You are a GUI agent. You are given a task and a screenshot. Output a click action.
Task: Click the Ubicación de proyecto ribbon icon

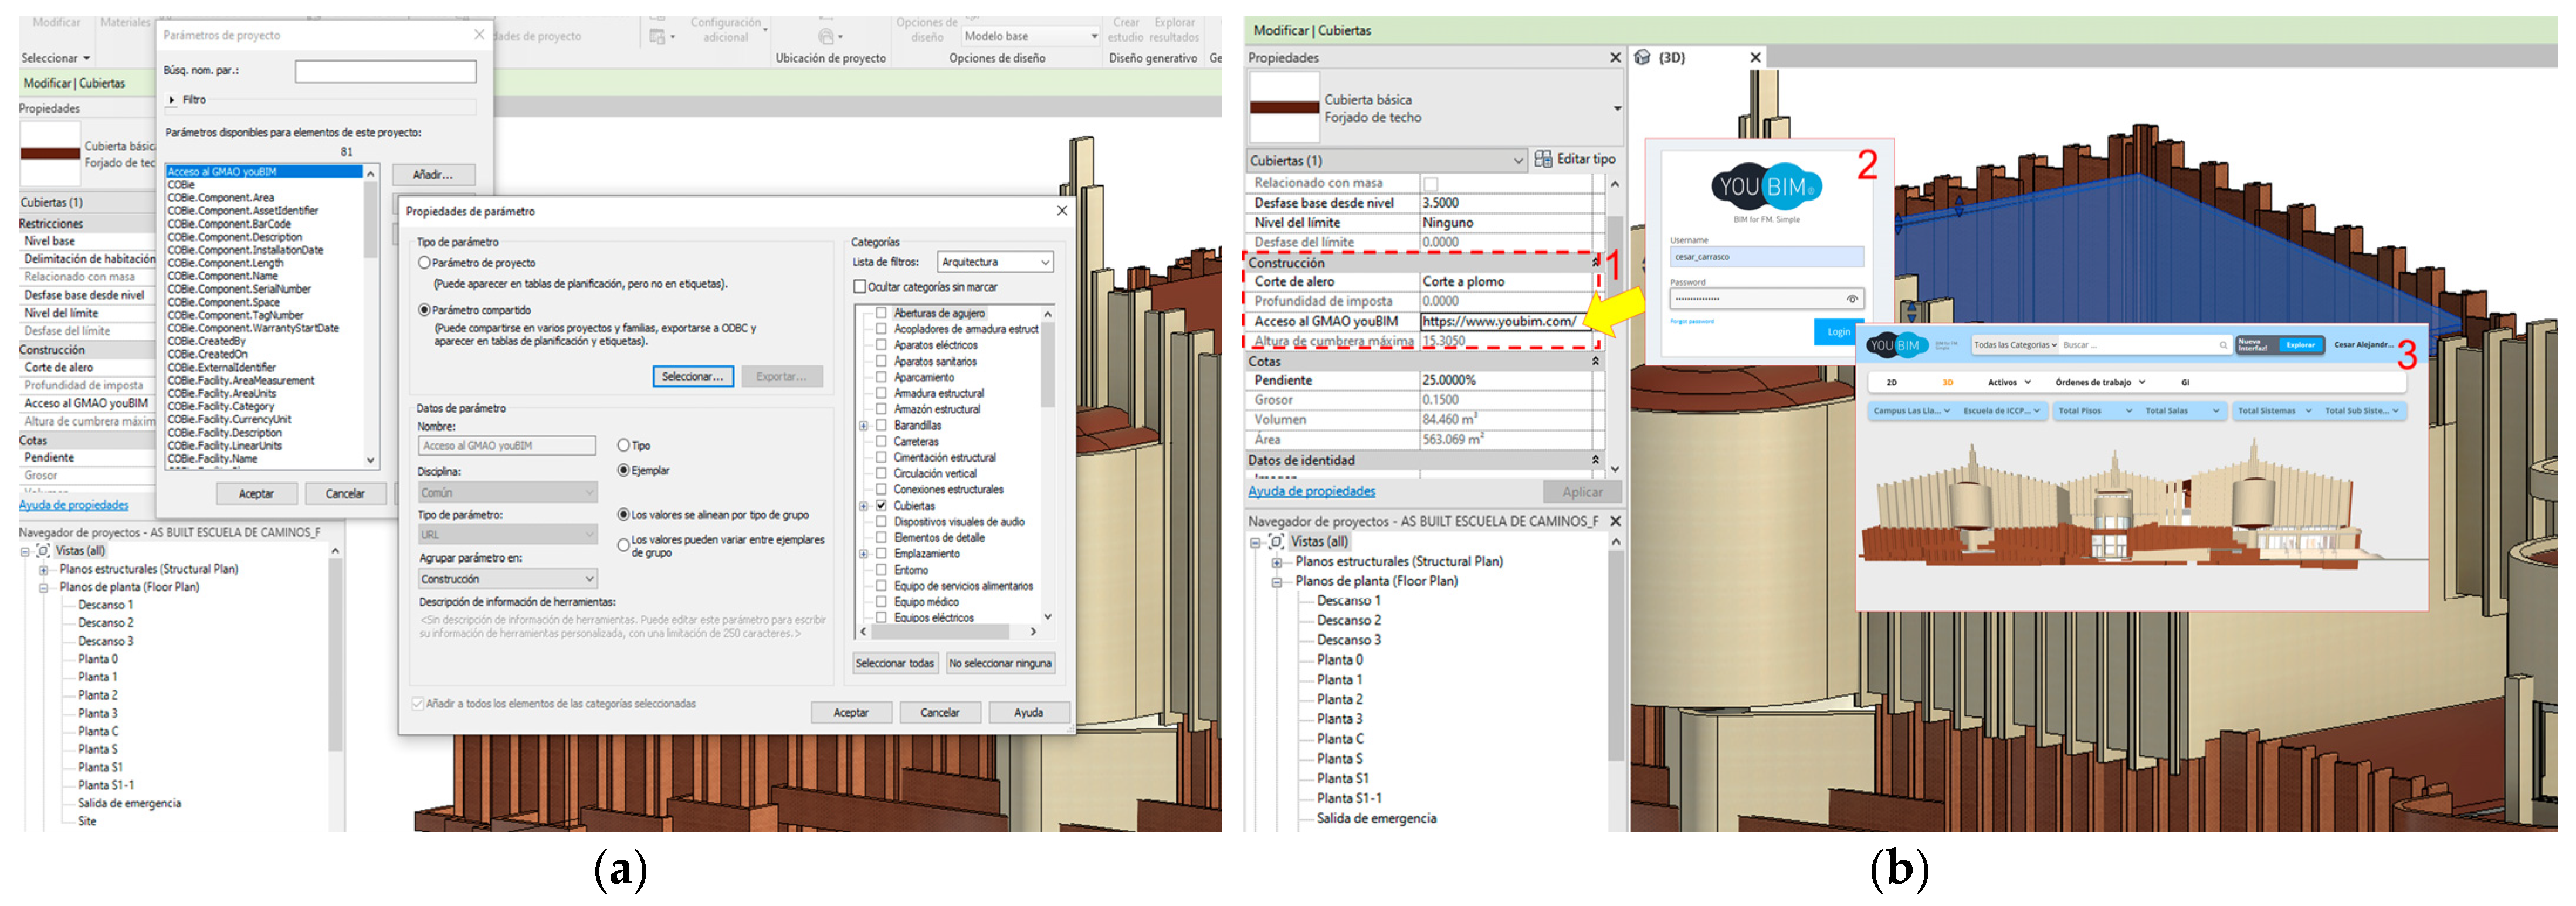point(827,36)
